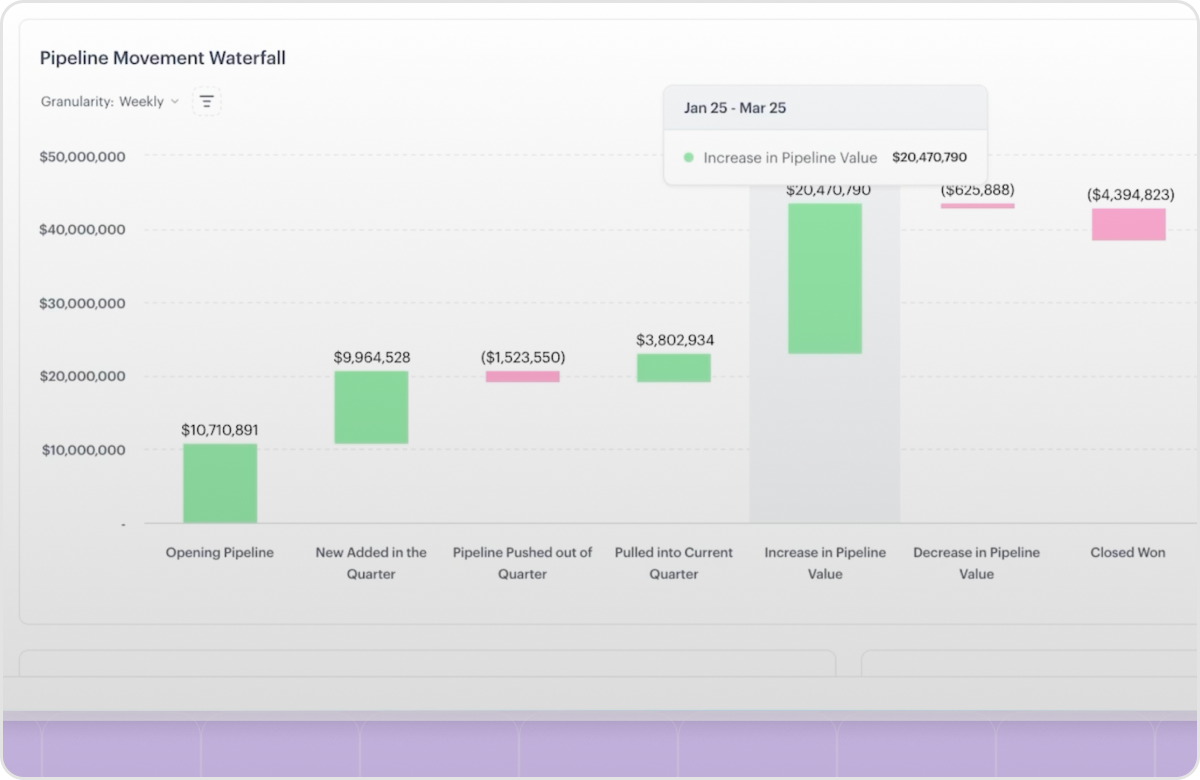Click the green legend dot in tooltip

pos(688,158)
